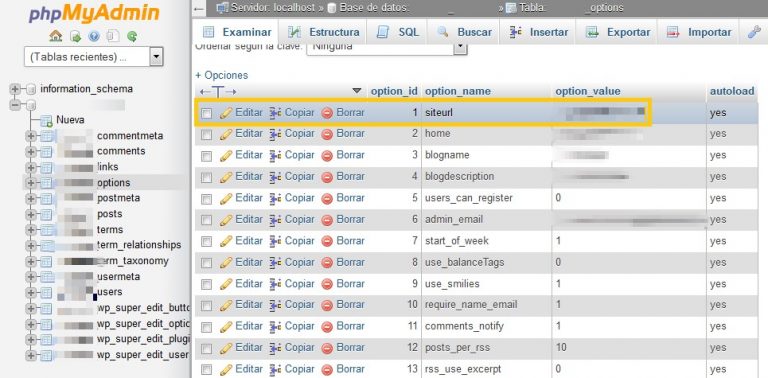
Task: Open the blue help question-mark icon
Action: pos(94,36)
